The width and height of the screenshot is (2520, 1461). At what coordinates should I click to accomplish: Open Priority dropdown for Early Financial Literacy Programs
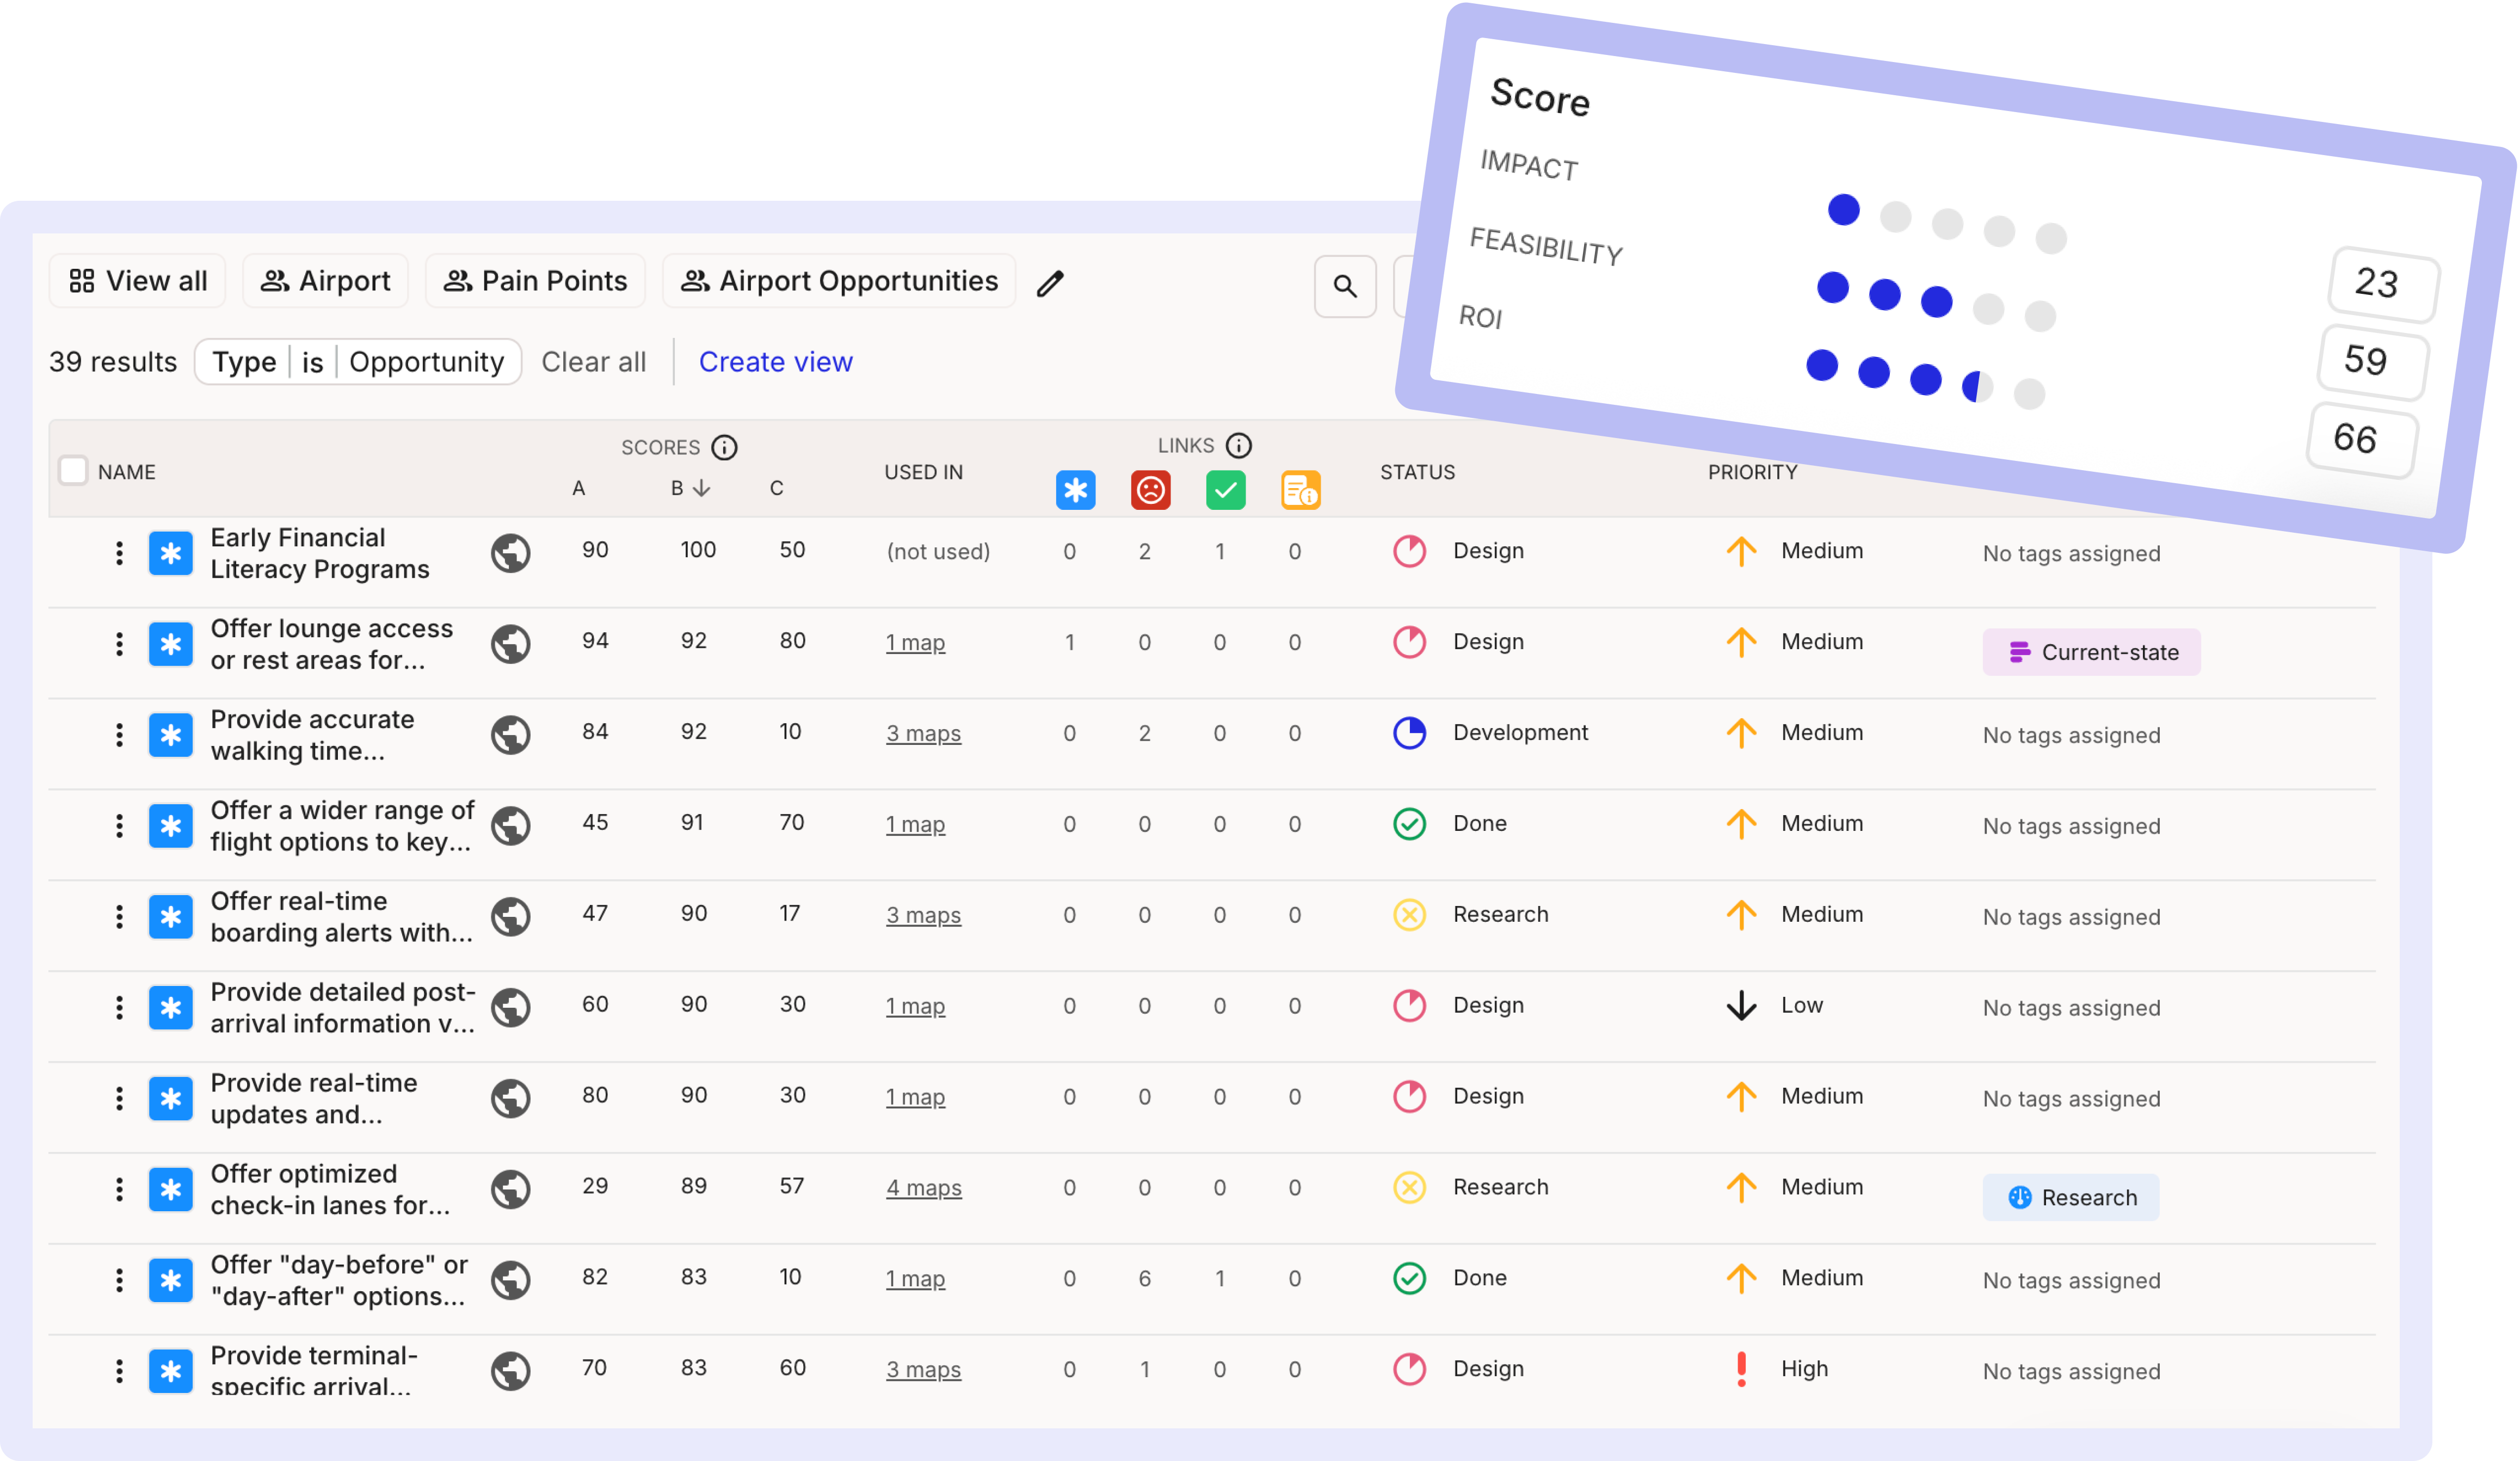click(1794, 551)
